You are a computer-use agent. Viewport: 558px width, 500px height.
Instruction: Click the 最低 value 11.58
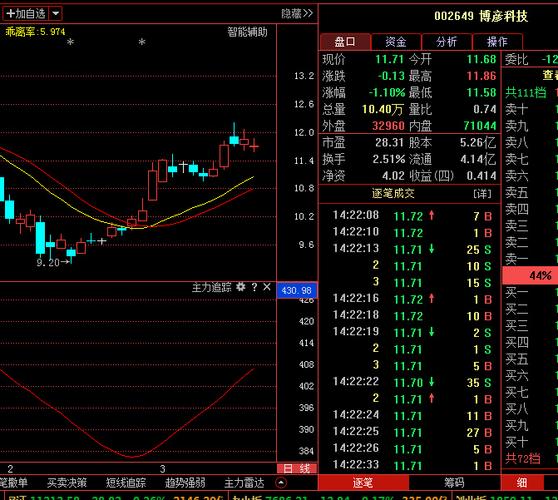481,93
